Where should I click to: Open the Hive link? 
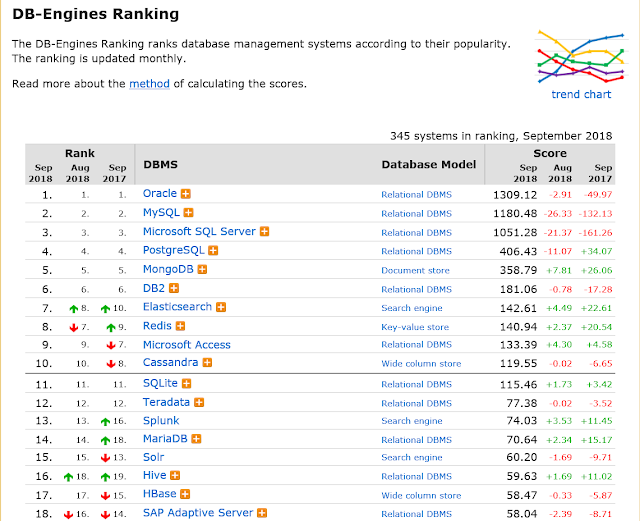[155, 476]
